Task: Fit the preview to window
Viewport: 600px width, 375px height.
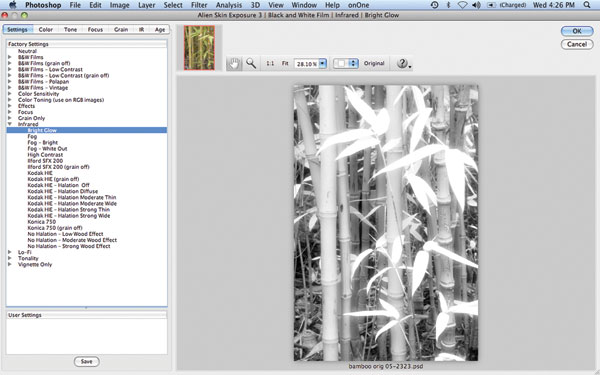Action: tap(285, 64)
